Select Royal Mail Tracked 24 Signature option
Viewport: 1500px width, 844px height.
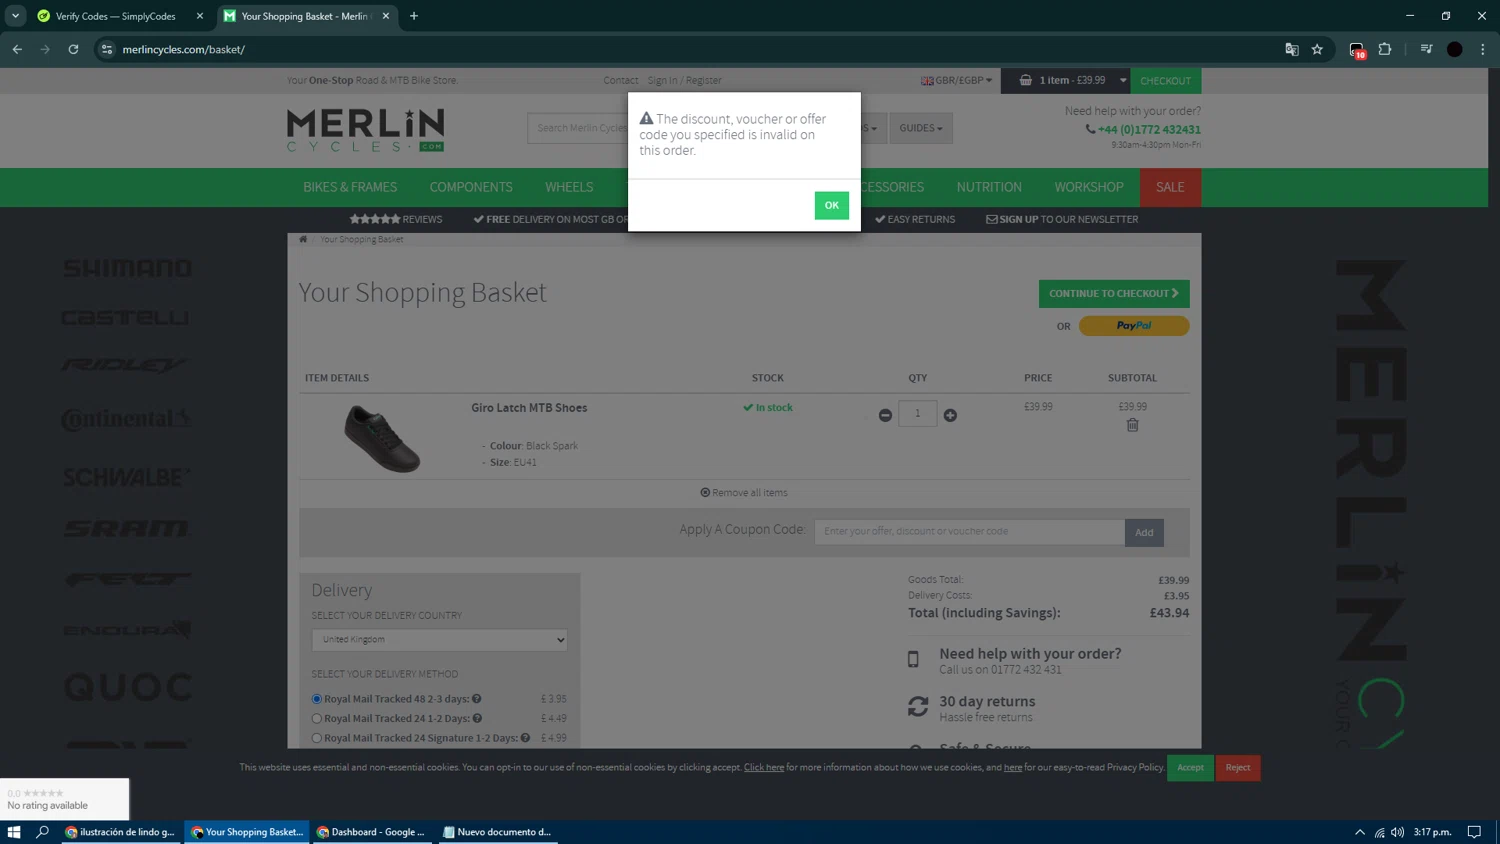[317, 738]
